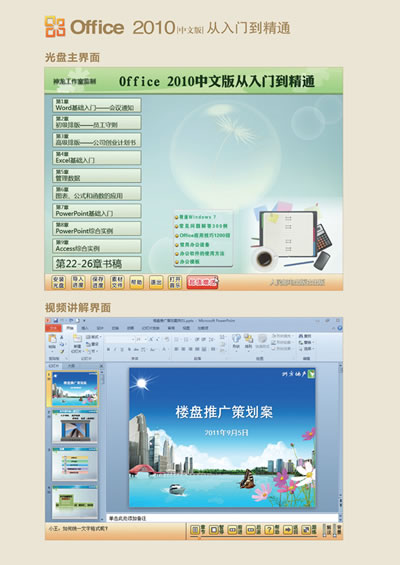Click the 保存进度 button
400x565 pixels.
97,282
